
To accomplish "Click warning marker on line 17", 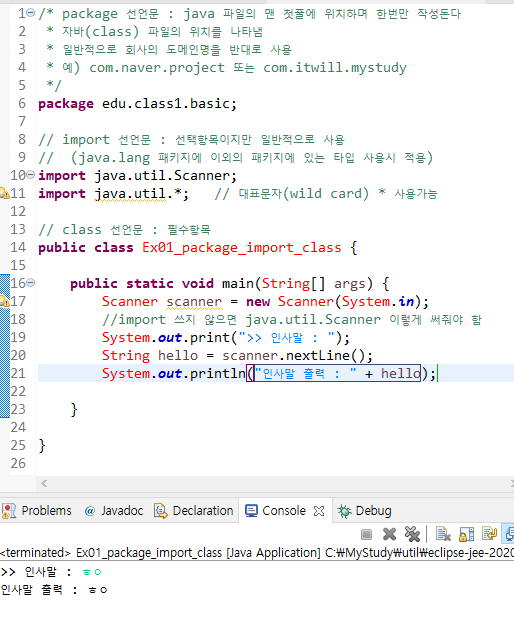I will pos(4,301).
